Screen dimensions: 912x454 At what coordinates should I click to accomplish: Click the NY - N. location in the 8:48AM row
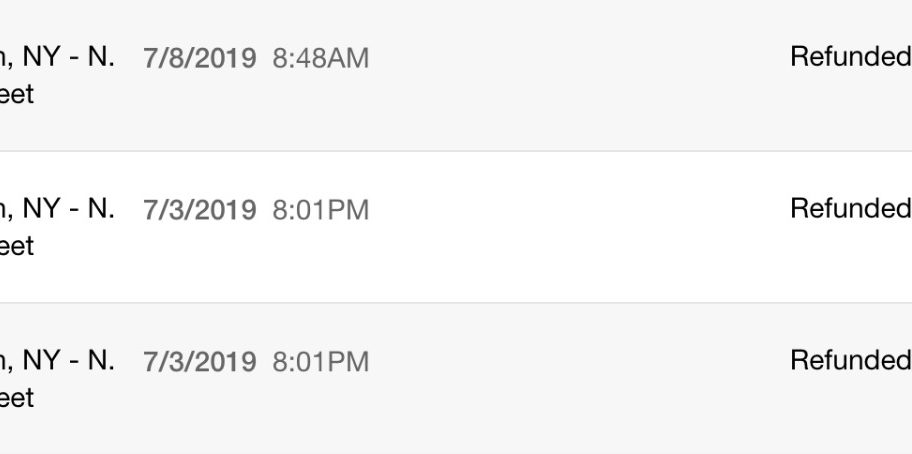click(68, 57)
